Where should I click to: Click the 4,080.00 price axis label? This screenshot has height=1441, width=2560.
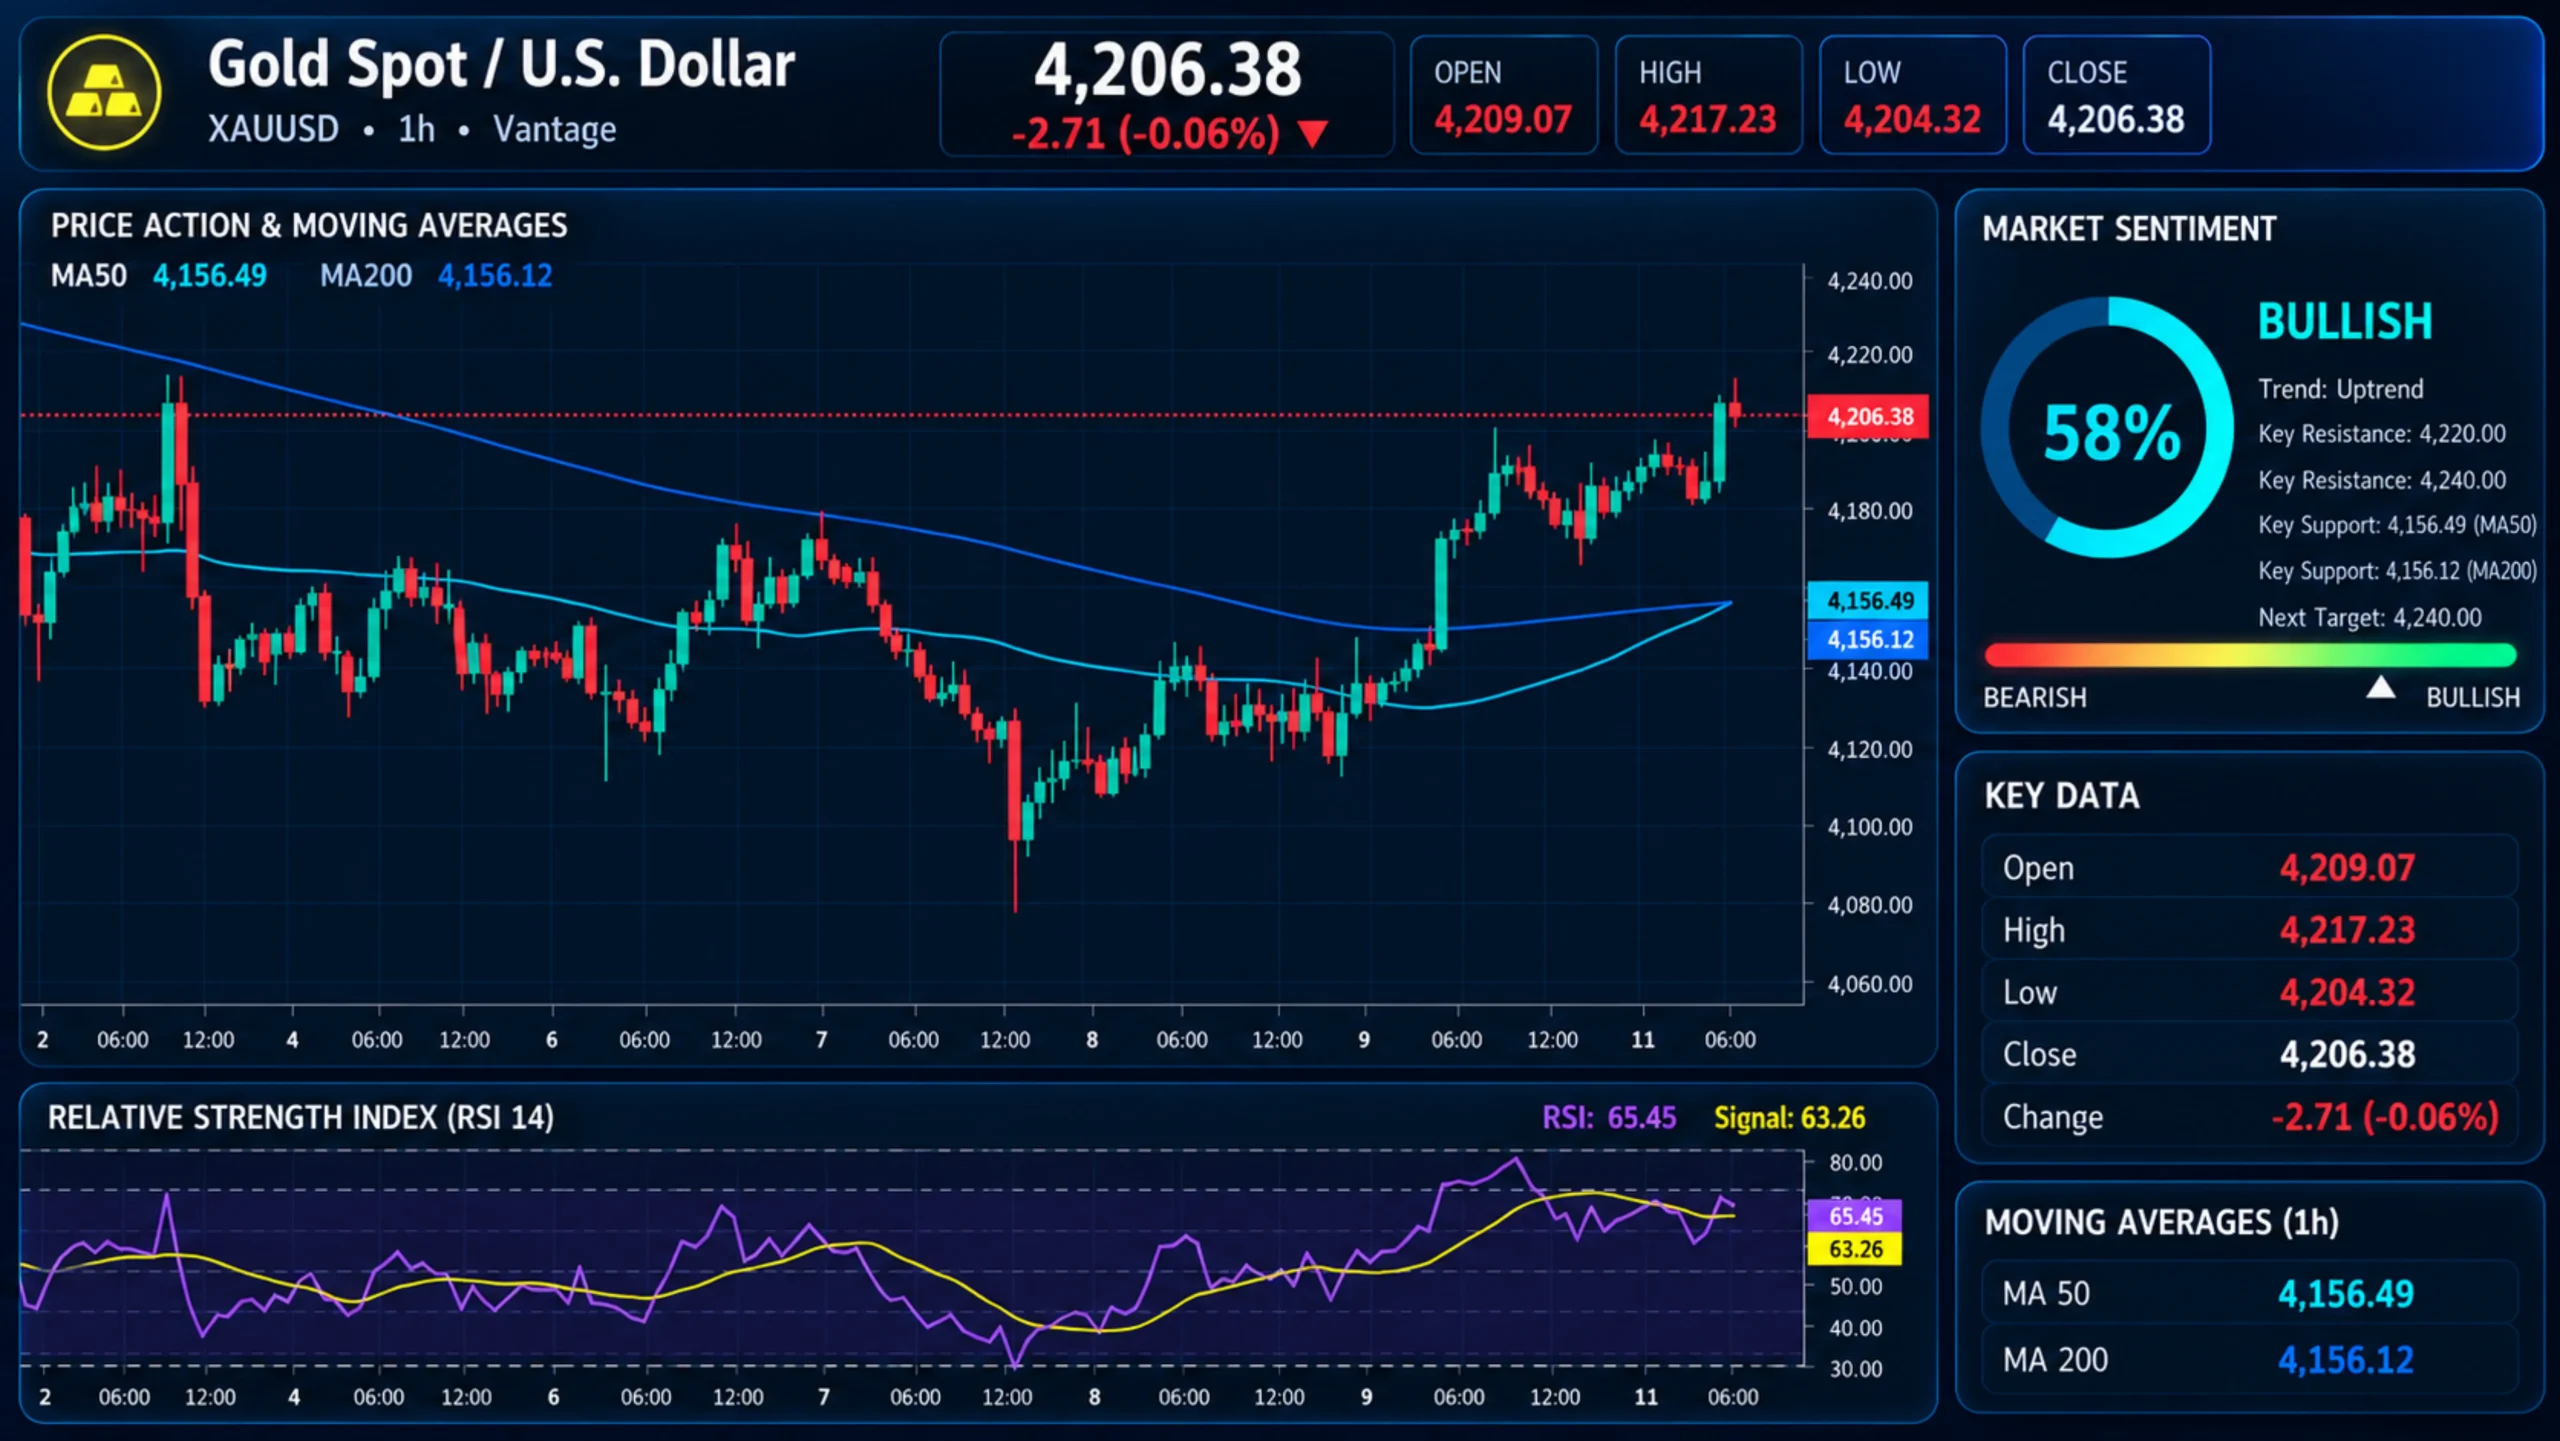pos(1869,905)
